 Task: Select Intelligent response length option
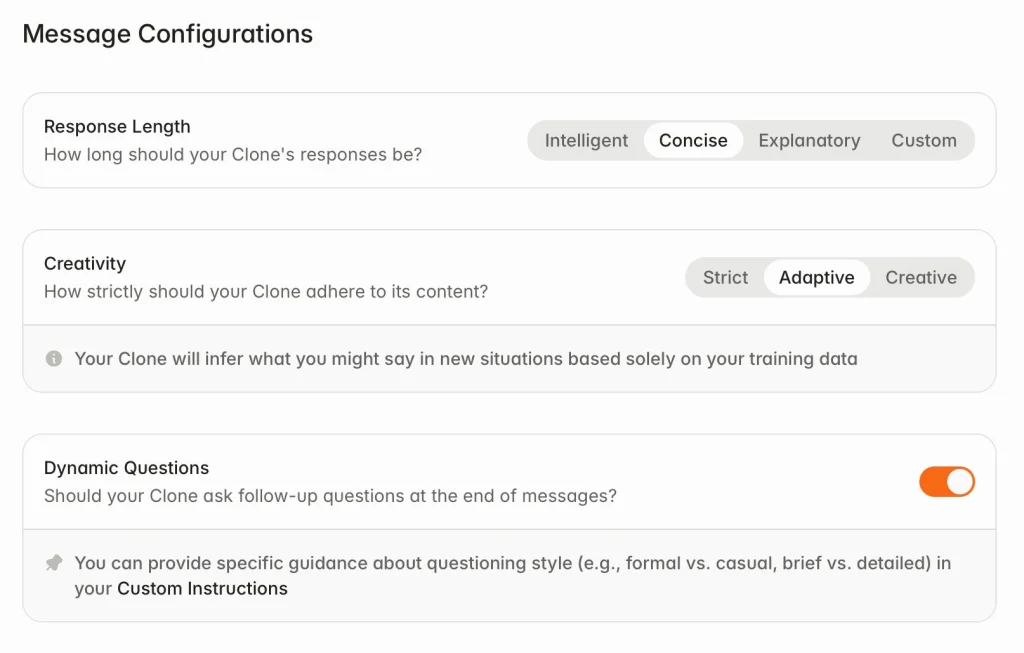[x=586, y=140]
